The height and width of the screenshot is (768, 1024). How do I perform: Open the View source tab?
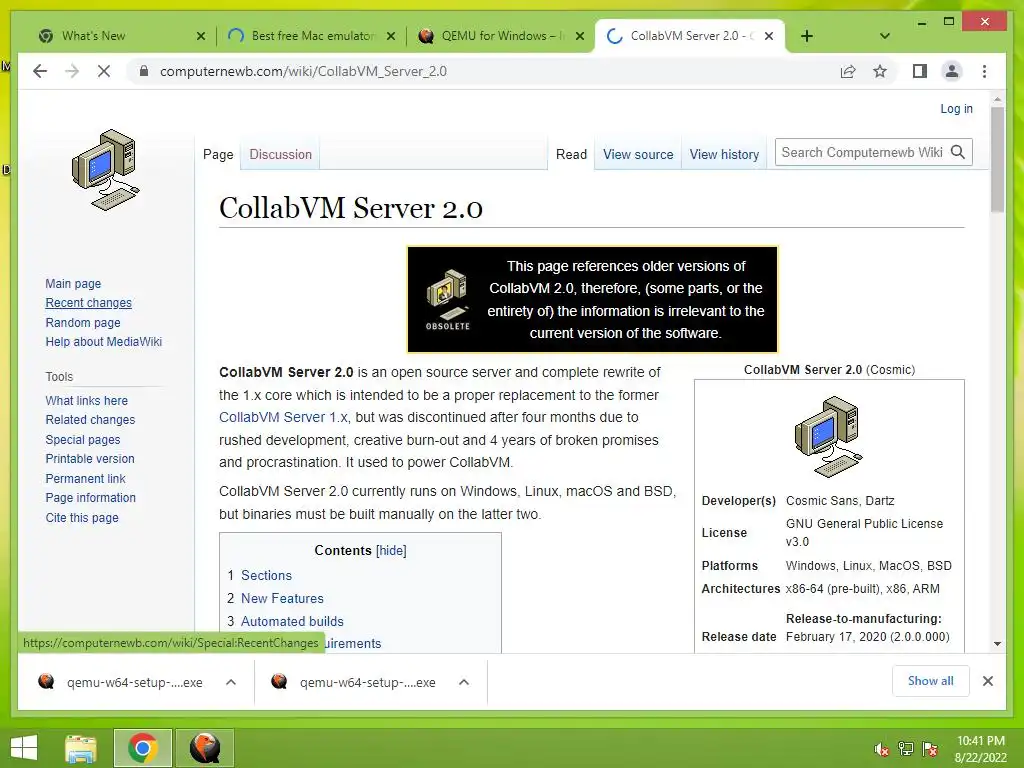coord(638,154)
